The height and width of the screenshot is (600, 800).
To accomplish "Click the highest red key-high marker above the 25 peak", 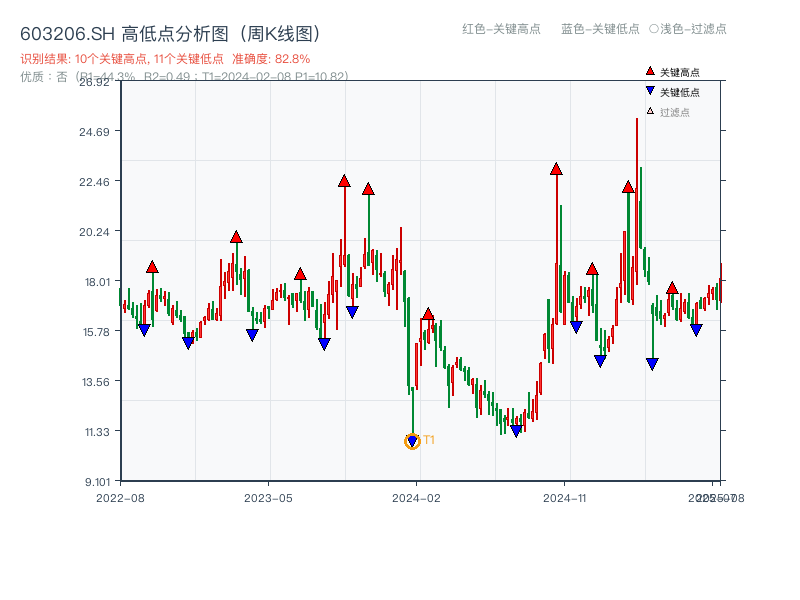I will click(628, 186).
